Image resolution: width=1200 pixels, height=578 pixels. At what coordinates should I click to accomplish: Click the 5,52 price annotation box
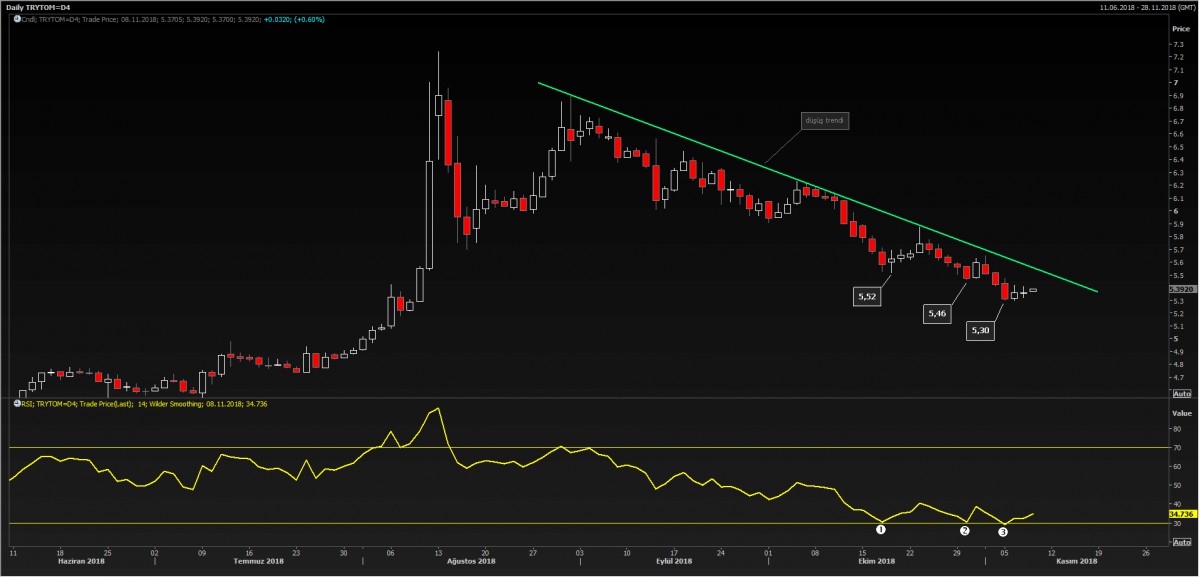pos(866,297)
